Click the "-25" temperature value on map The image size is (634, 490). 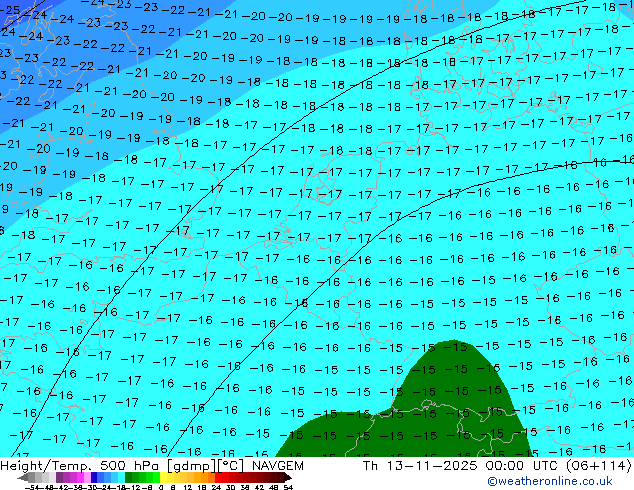pos(10,10)
